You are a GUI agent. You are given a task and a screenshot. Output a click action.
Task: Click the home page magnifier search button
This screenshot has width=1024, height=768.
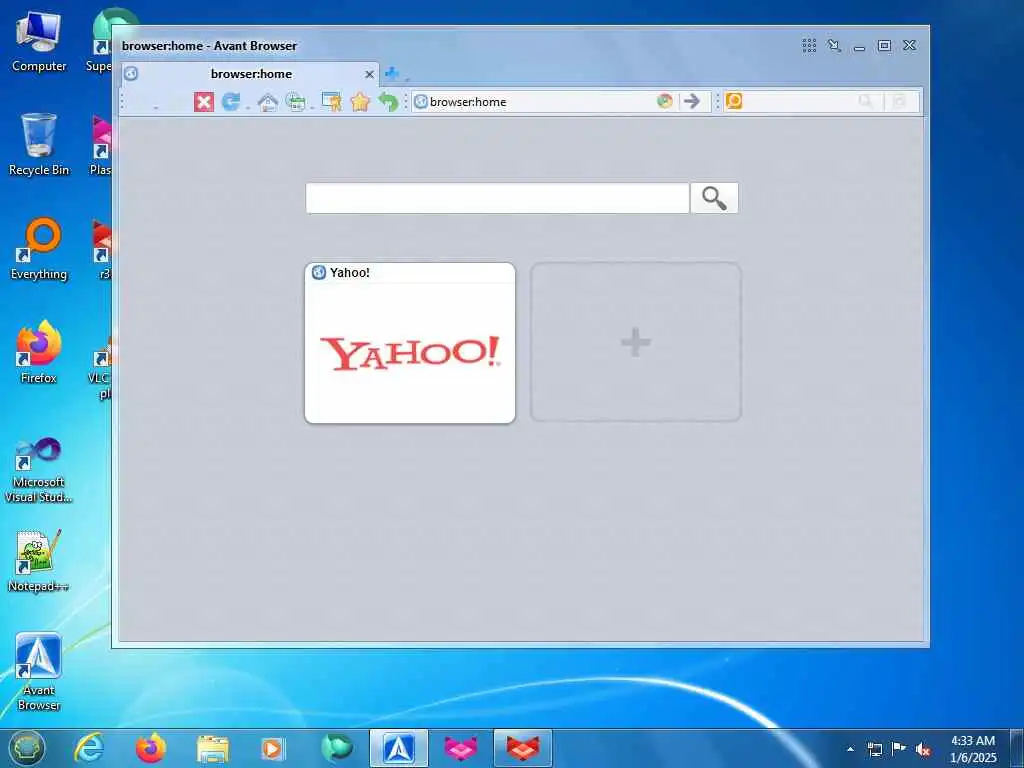tap(714, 198)
